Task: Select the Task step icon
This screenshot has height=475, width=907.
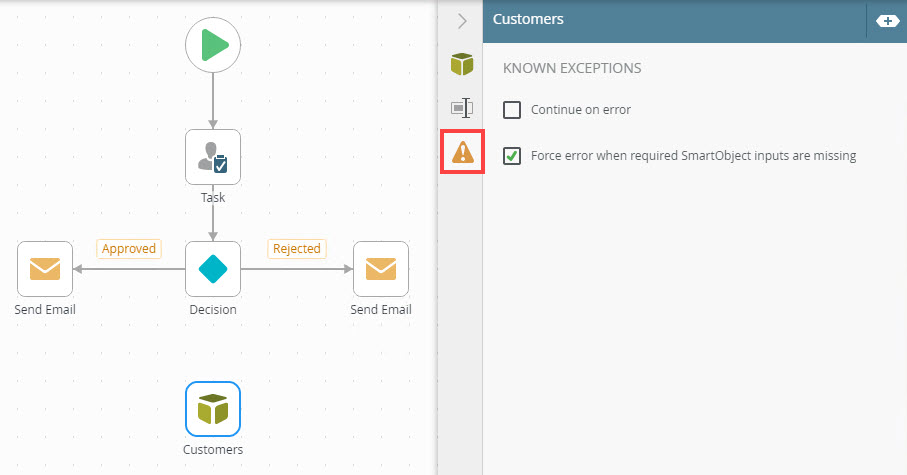Action: [x=213, y=157]
